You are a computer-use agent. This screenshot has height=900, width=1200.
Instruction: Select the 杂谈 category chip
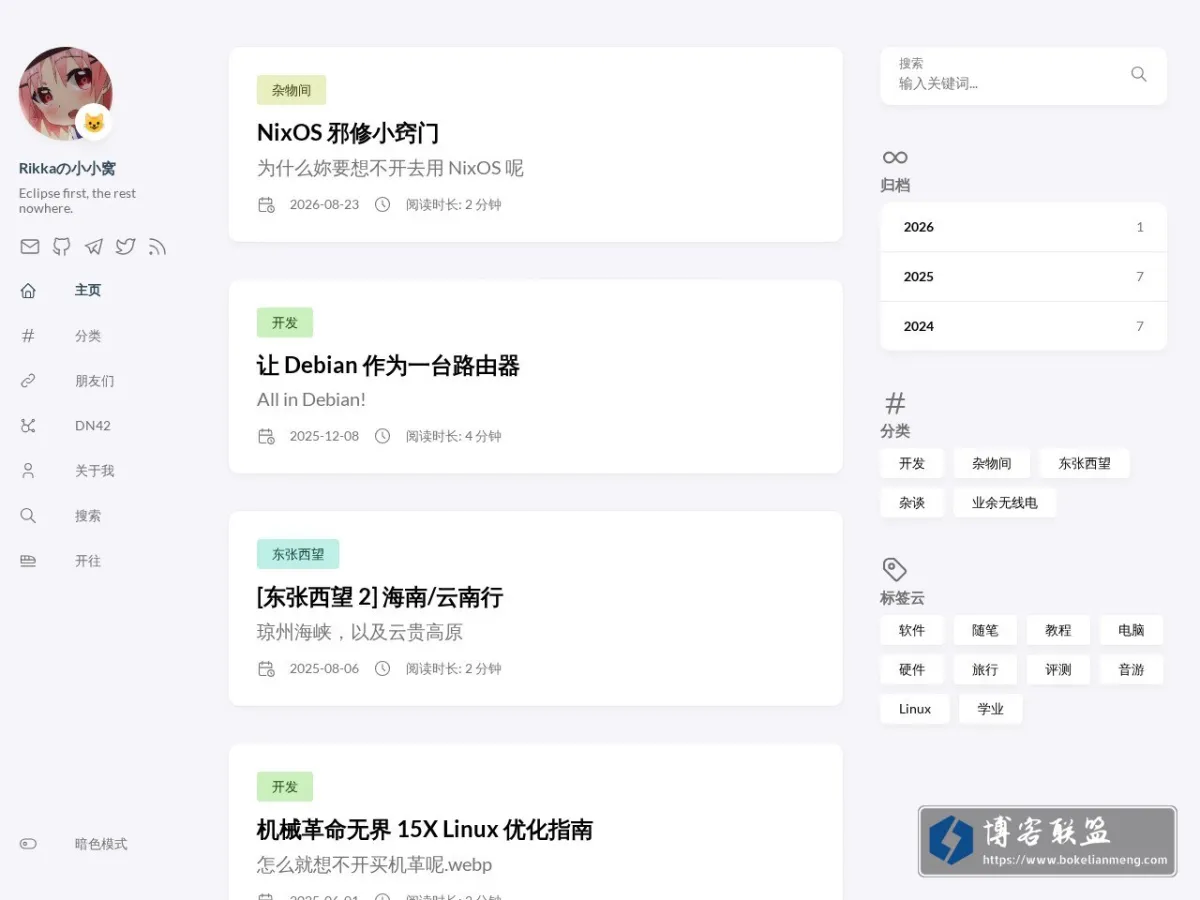[x=912, y=503]
